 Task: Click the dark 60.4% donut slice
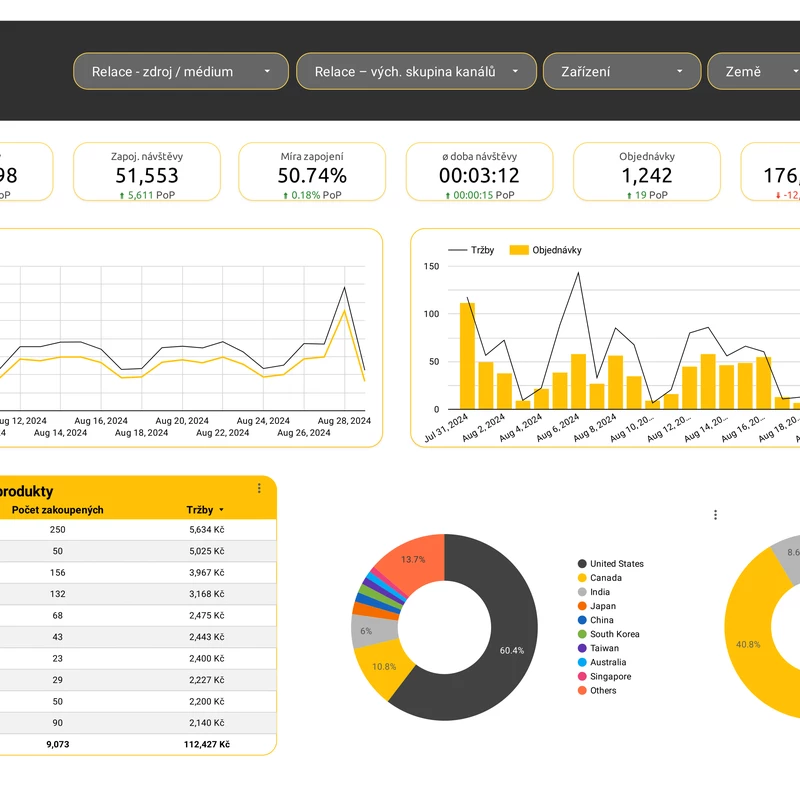click(x=510, y=651)
